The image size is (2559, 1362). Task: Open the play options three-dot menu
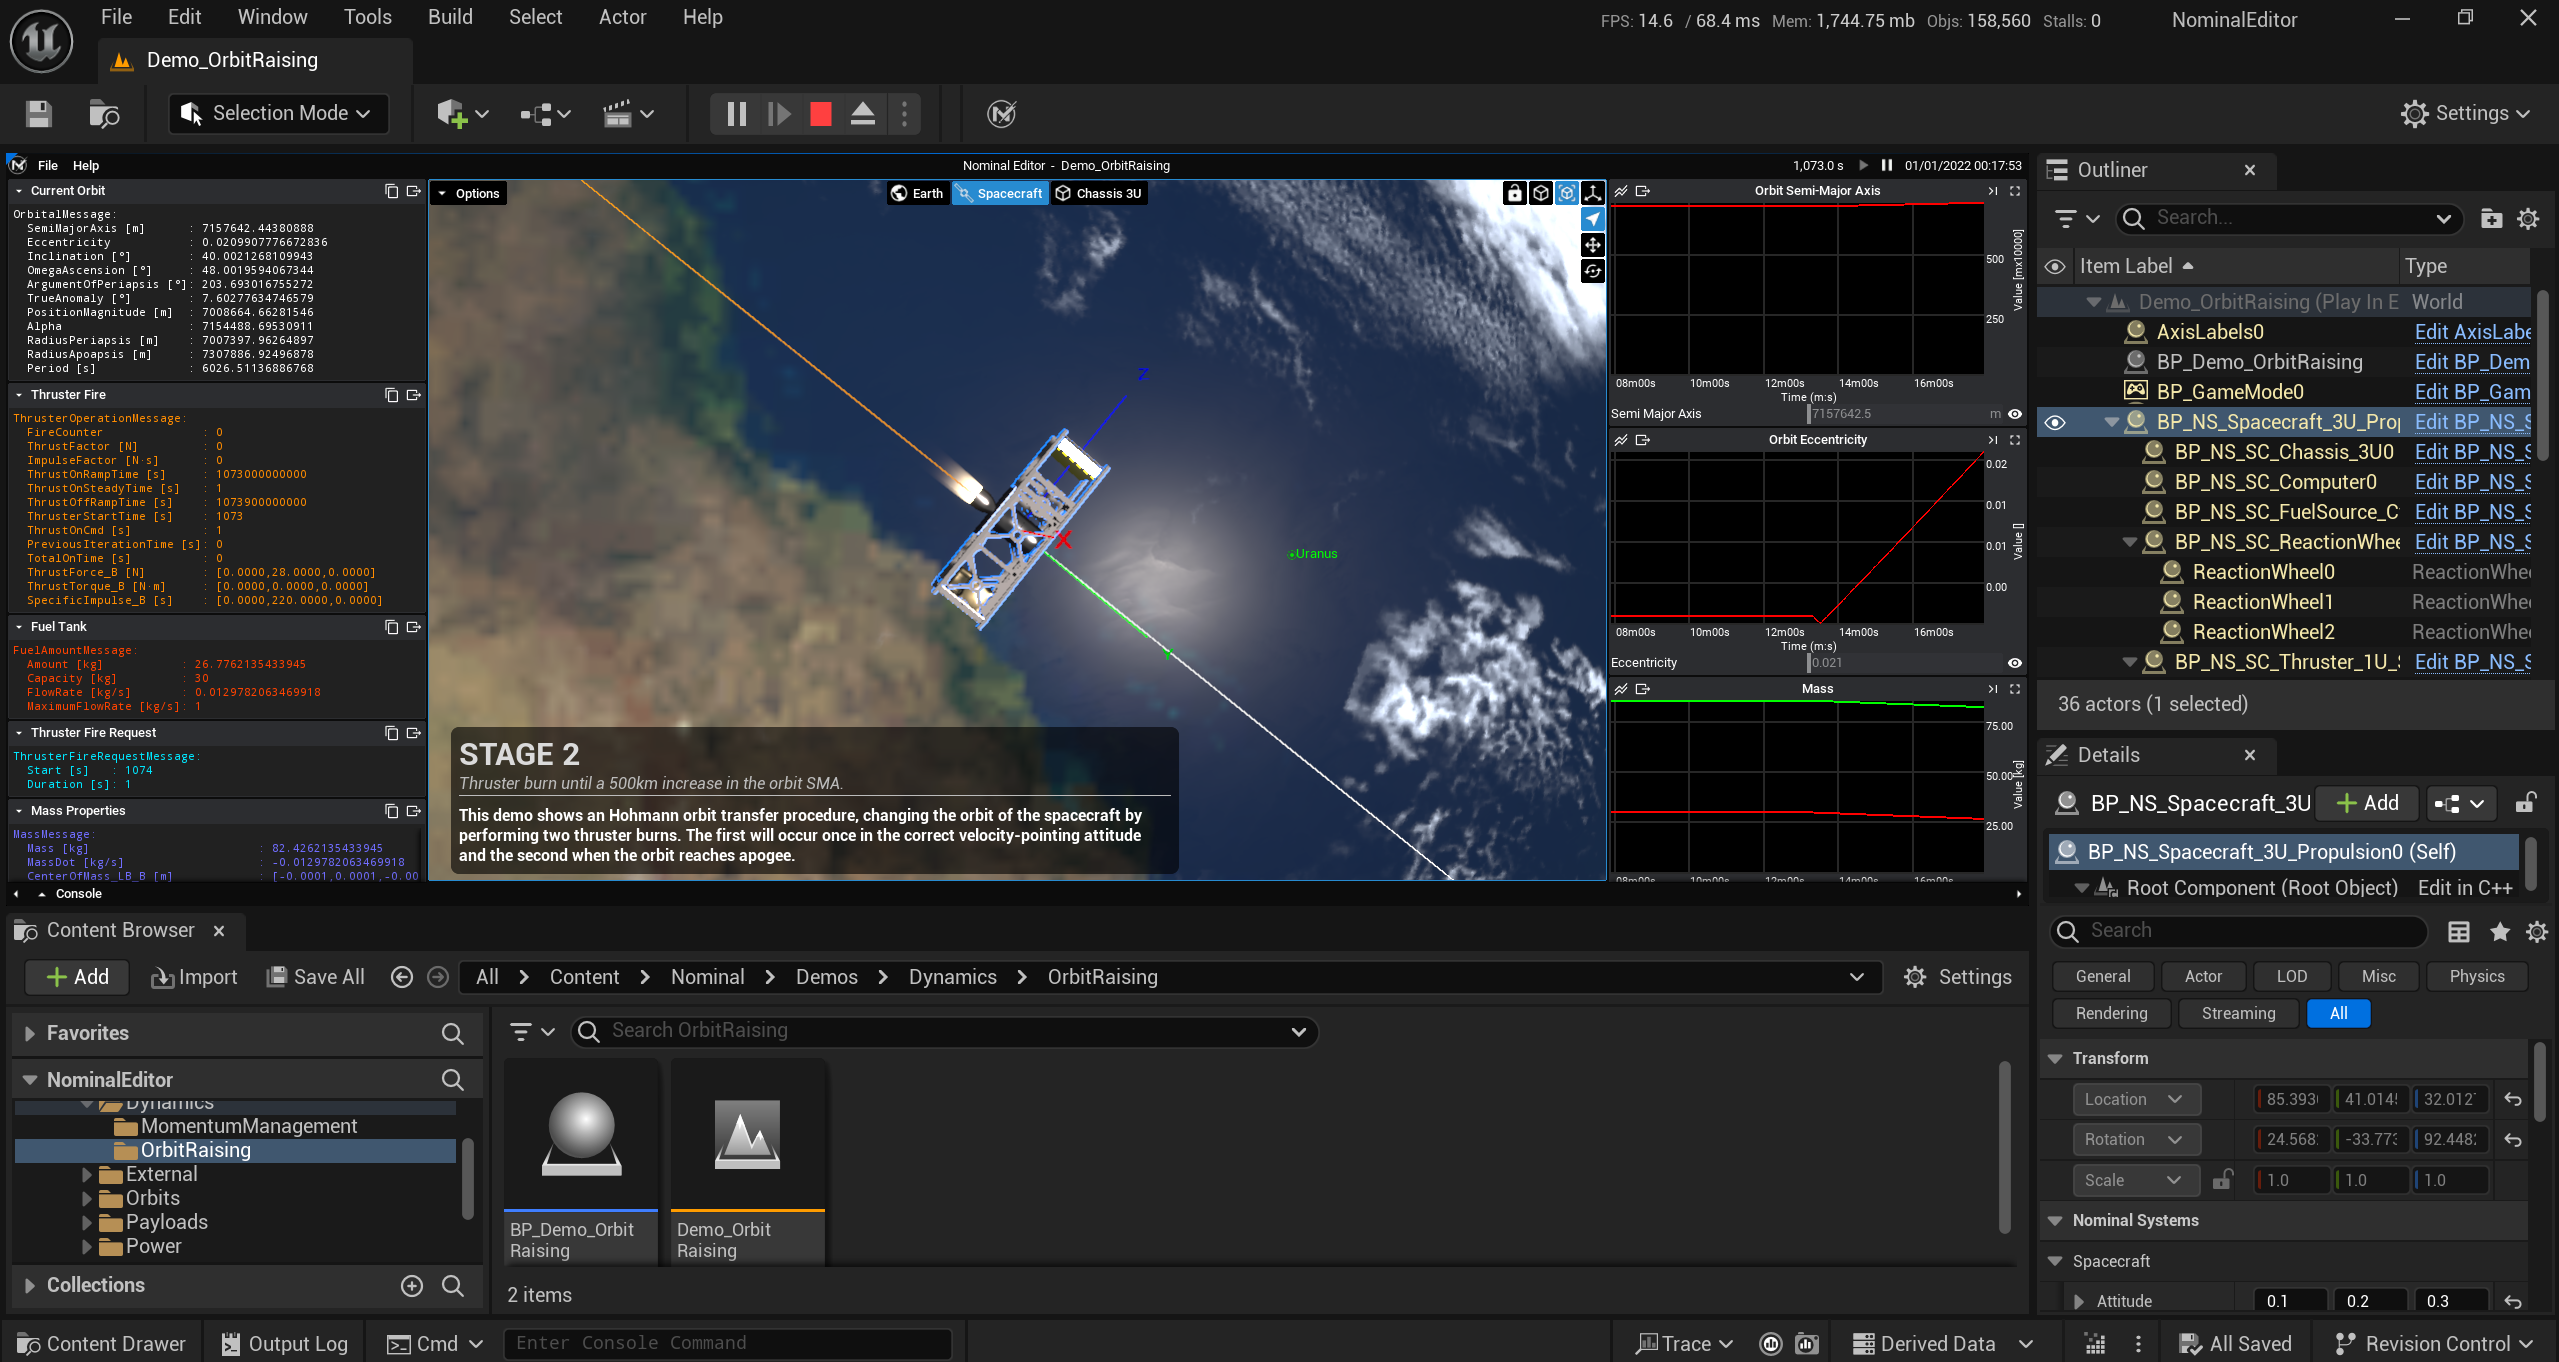pos(905,114)
